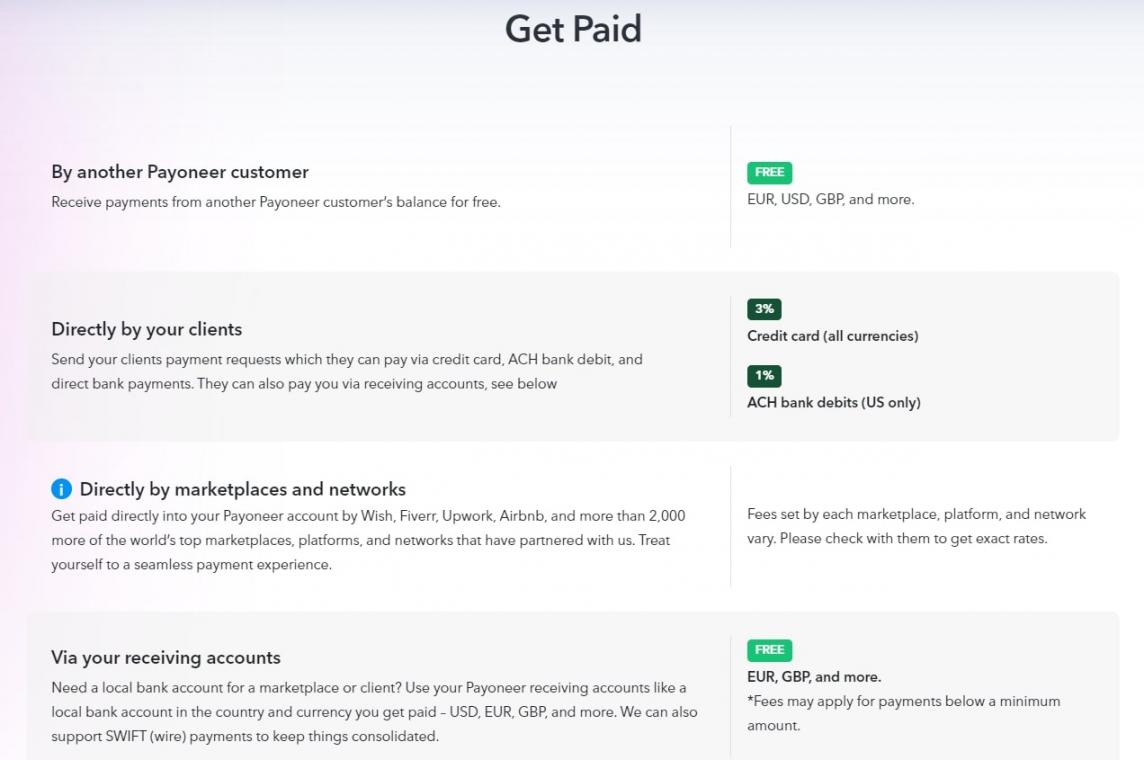The height and width of the screenshot is (760, 1144).
Task: Click the Via your receiving accounts heading
Action: click(x=166, y=657)
